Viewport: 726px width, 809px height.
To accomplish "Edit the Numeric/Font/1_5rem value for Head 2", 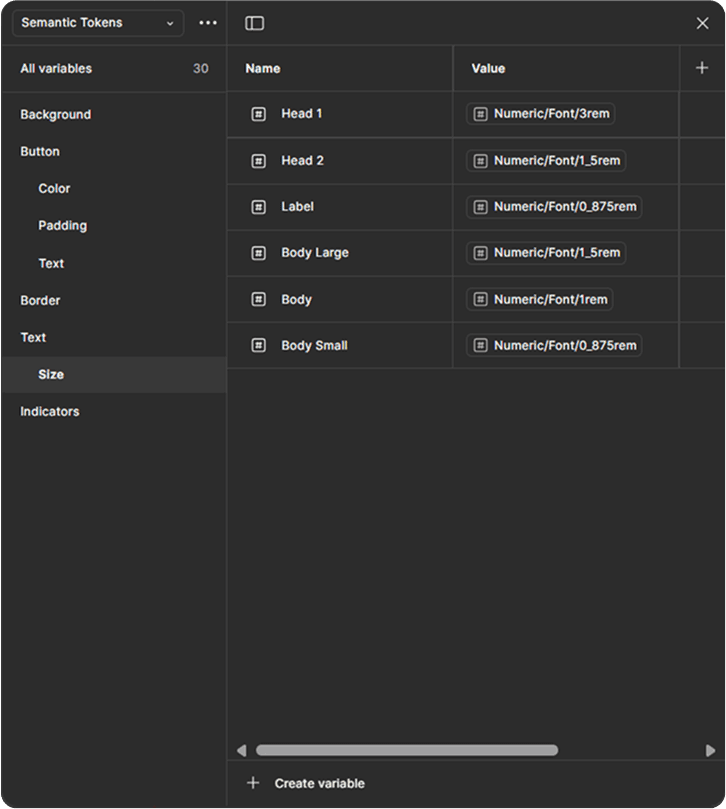I will click(x=546, y=161).
